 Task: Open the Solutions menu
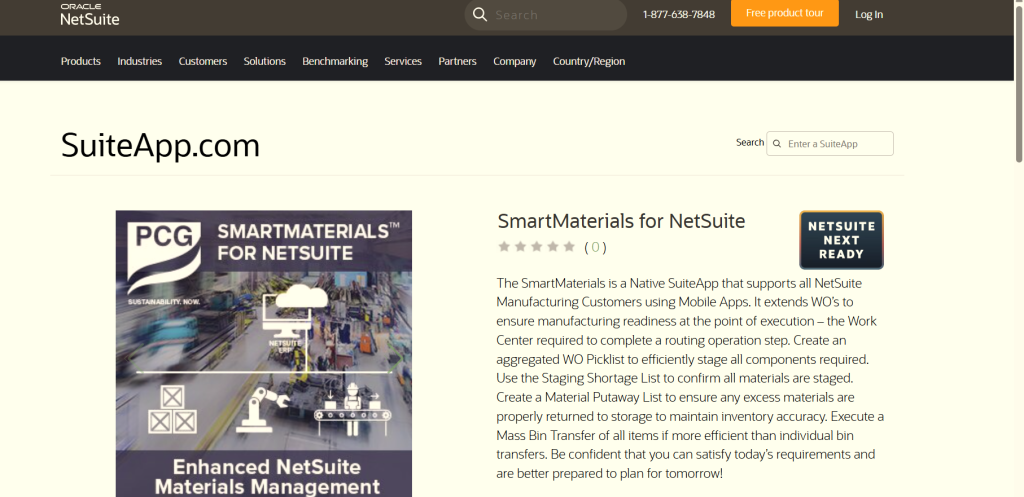[264, 61]
